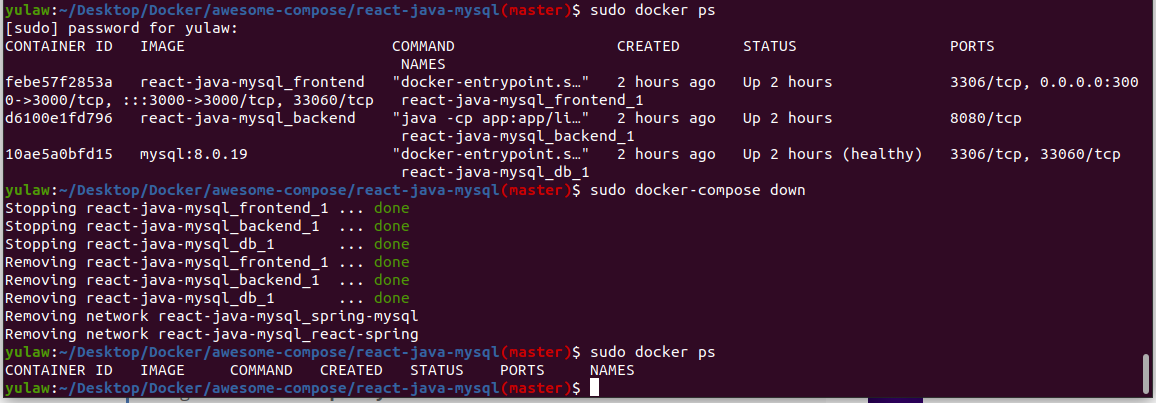Click container ID 10ae5a0bfd15
Image resolution: width=1156 pixels, height=403 pixels.
[x=59, y=154]
